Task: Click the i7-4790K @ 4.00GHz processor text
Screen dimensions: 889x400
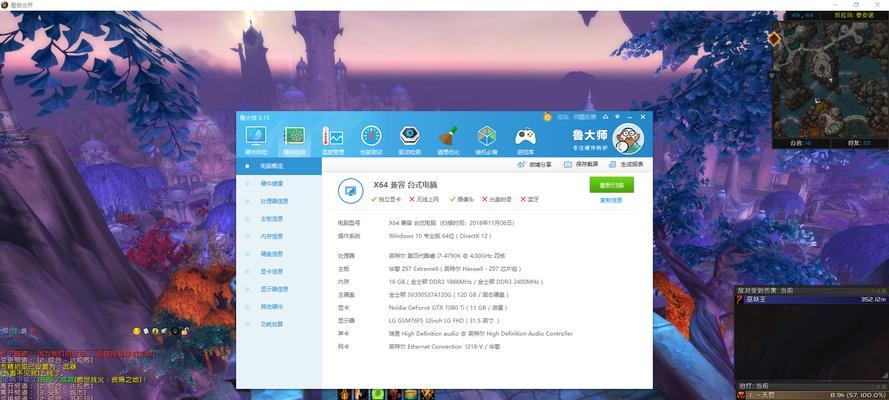Action: (447, 256)
